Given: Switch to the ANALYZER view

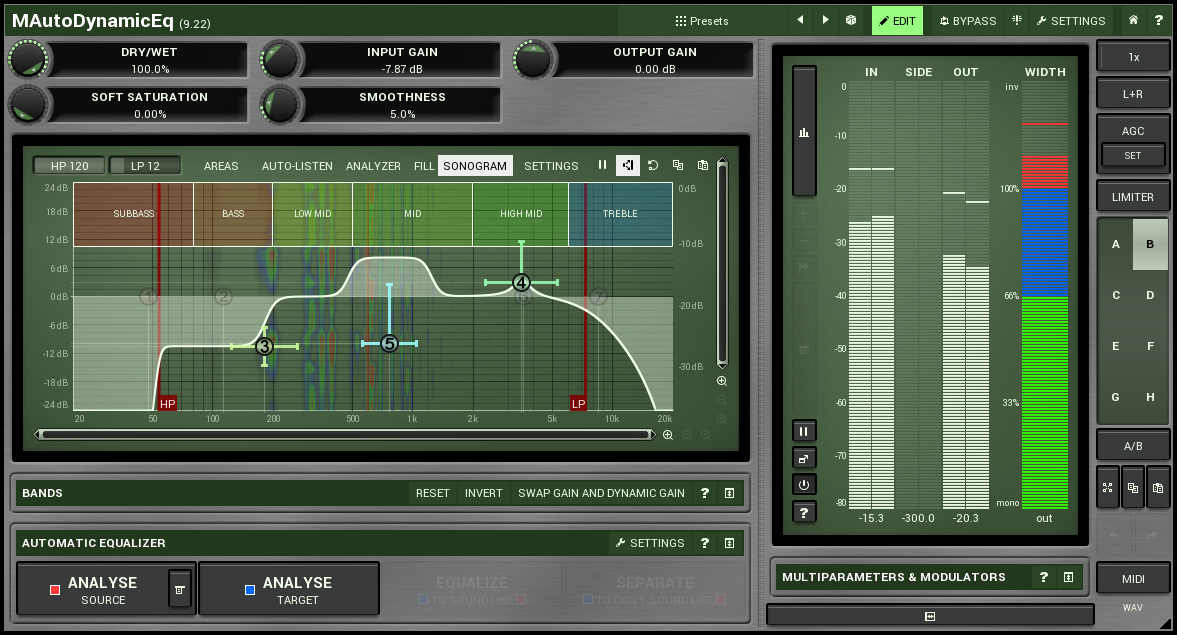Looking at the screenshot, I should click(x=373, y=166).
